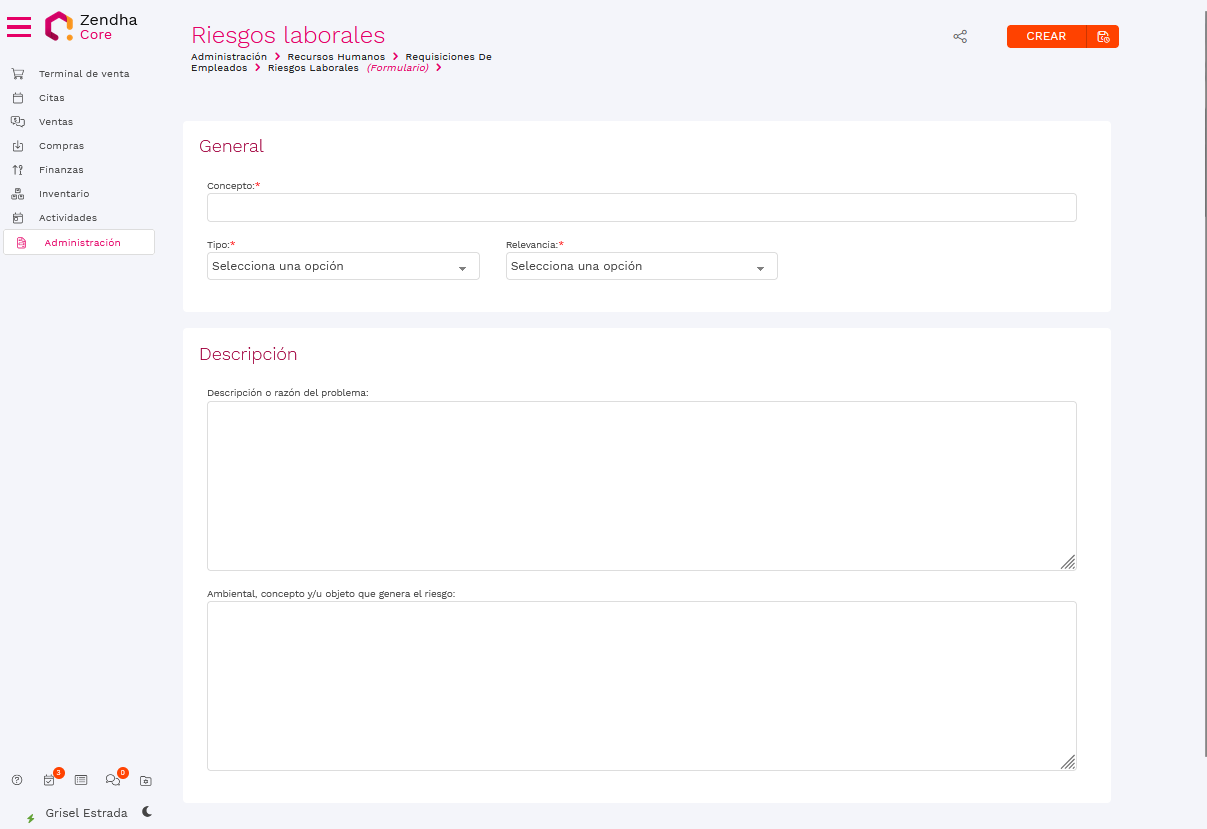Click the list view icon in sidebar footer
The width and height of the screenshot is (1207, 829).
point(81,780)
